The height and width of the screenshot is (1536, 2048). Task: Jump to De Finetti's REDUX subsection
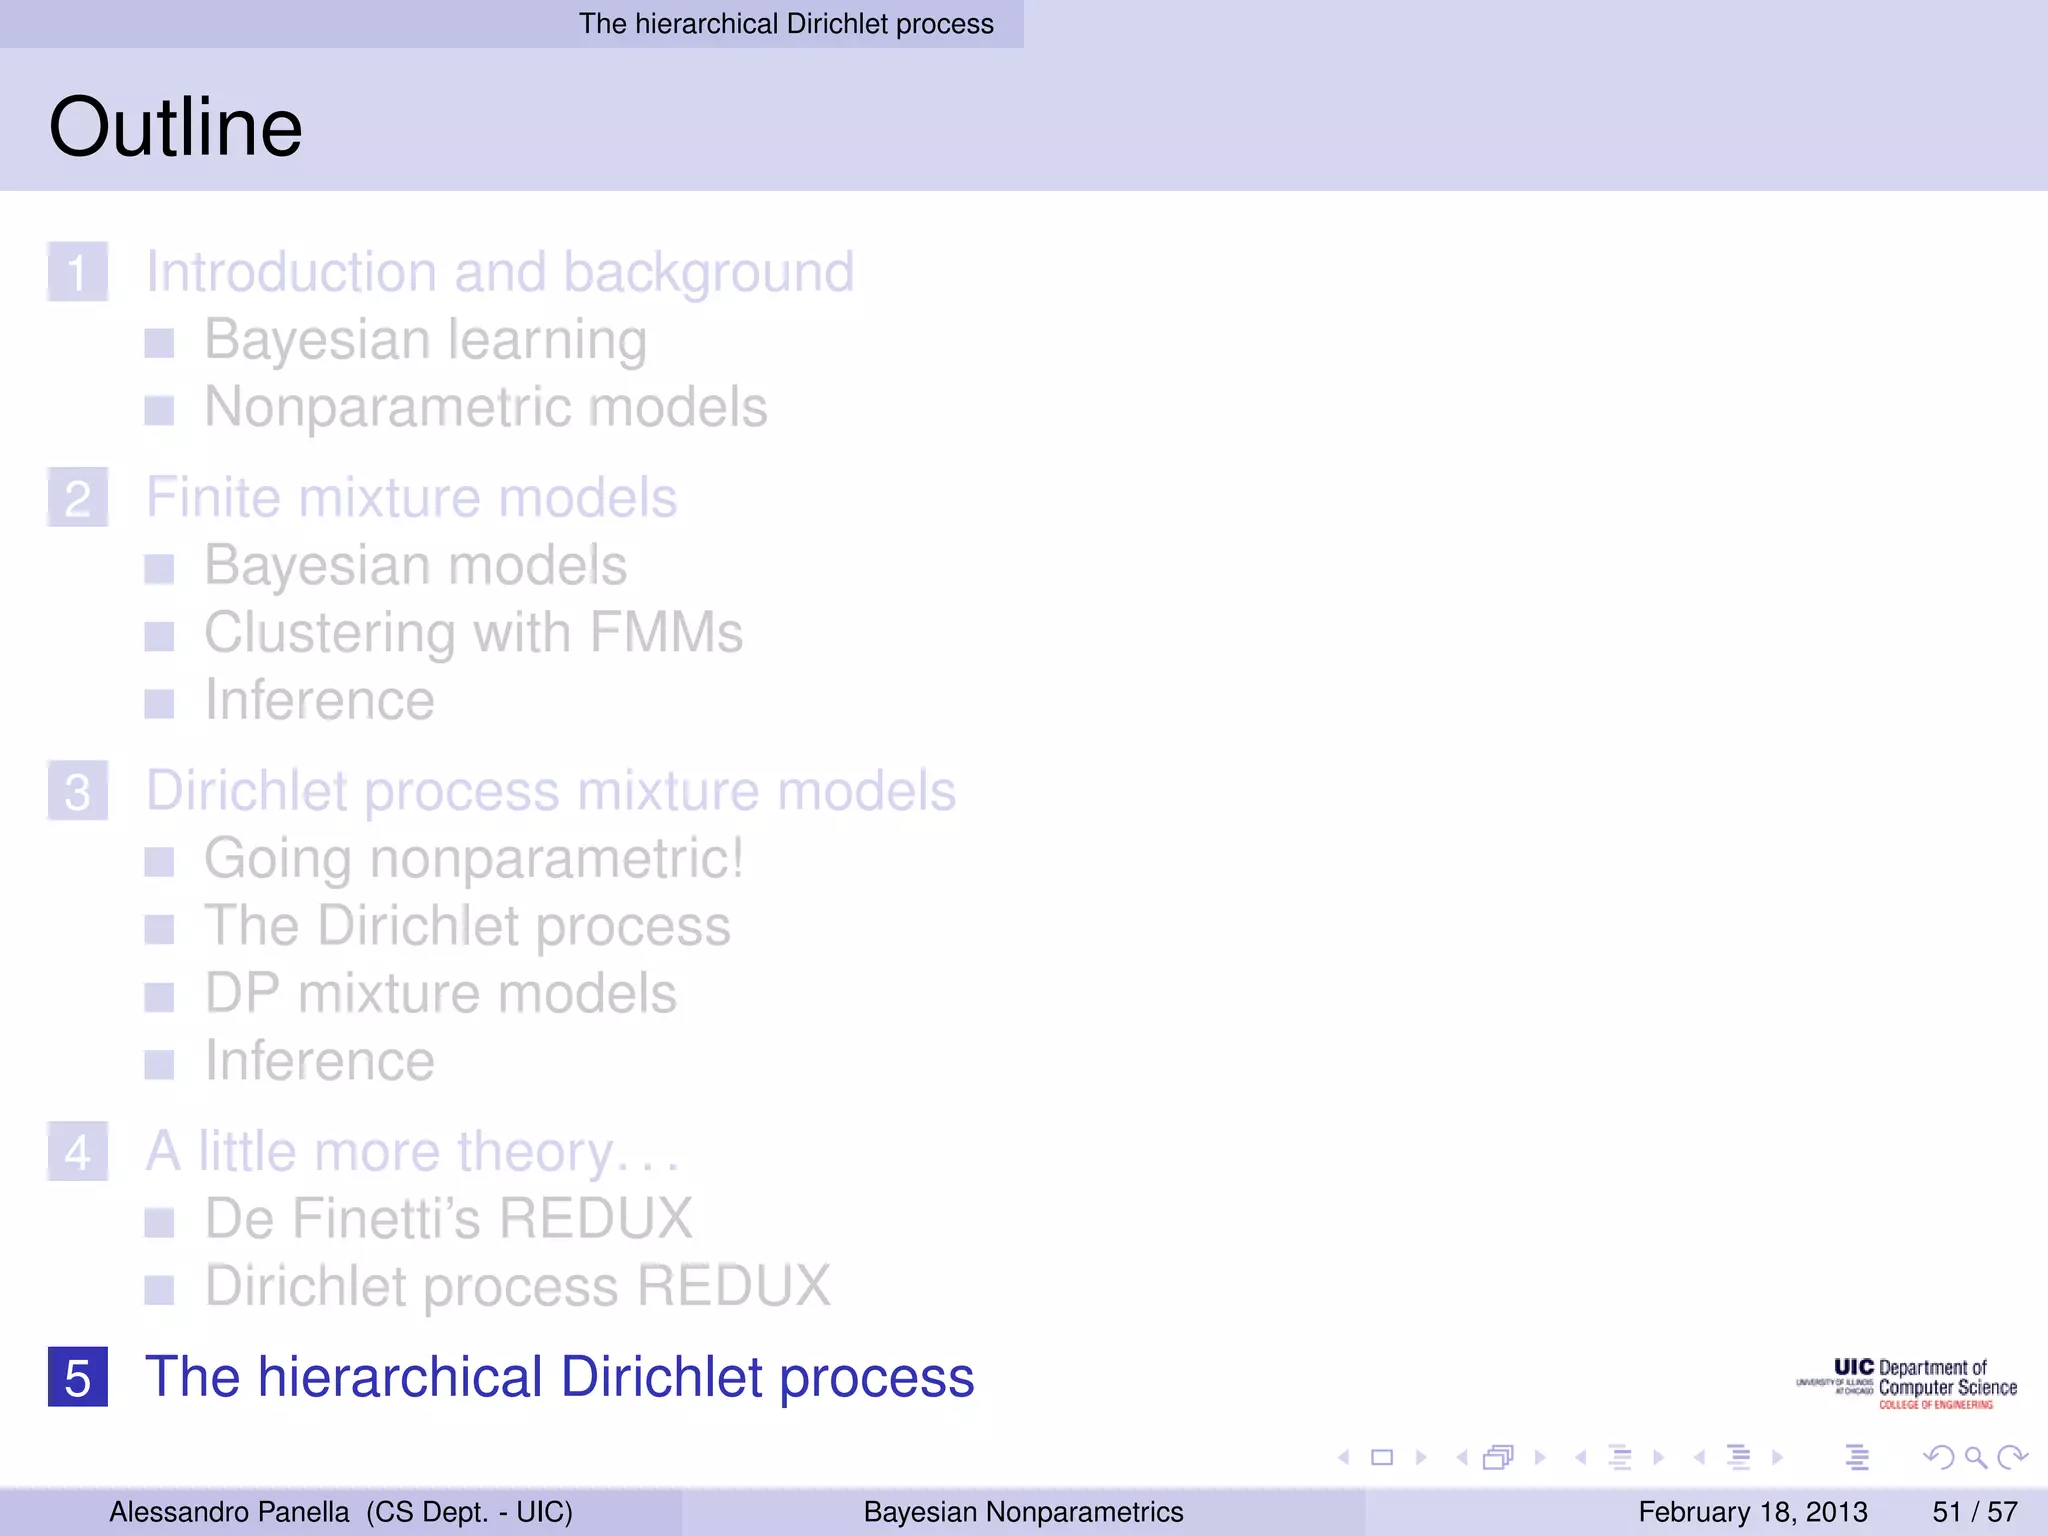[x=449, y=1218]
